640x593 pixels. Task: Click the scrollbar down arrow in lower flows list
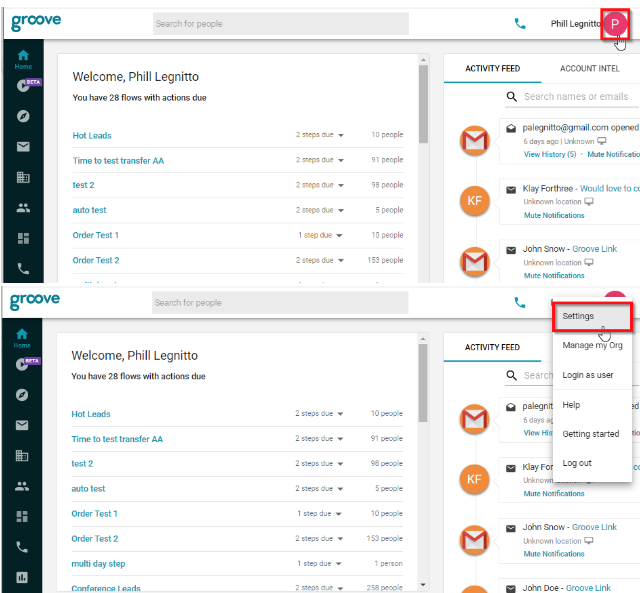coord(423,585)
